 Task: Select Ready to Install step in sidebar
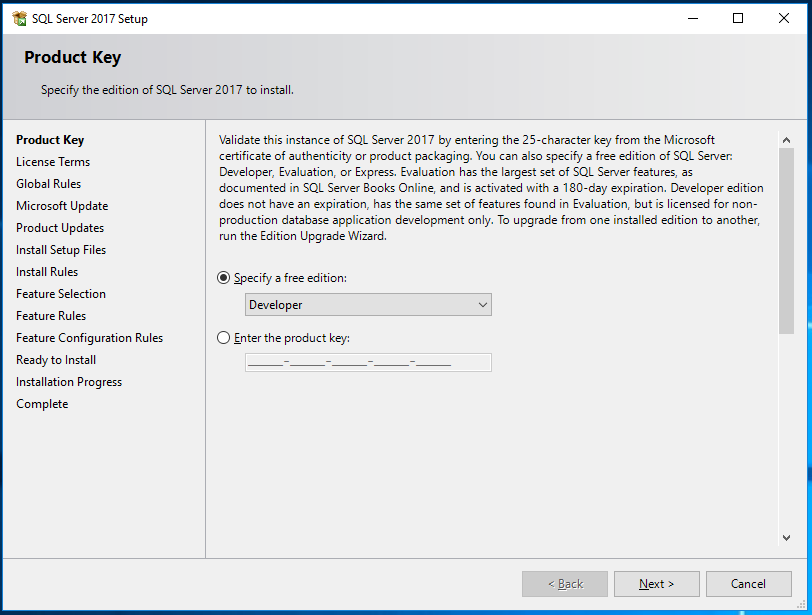(56, 360)
